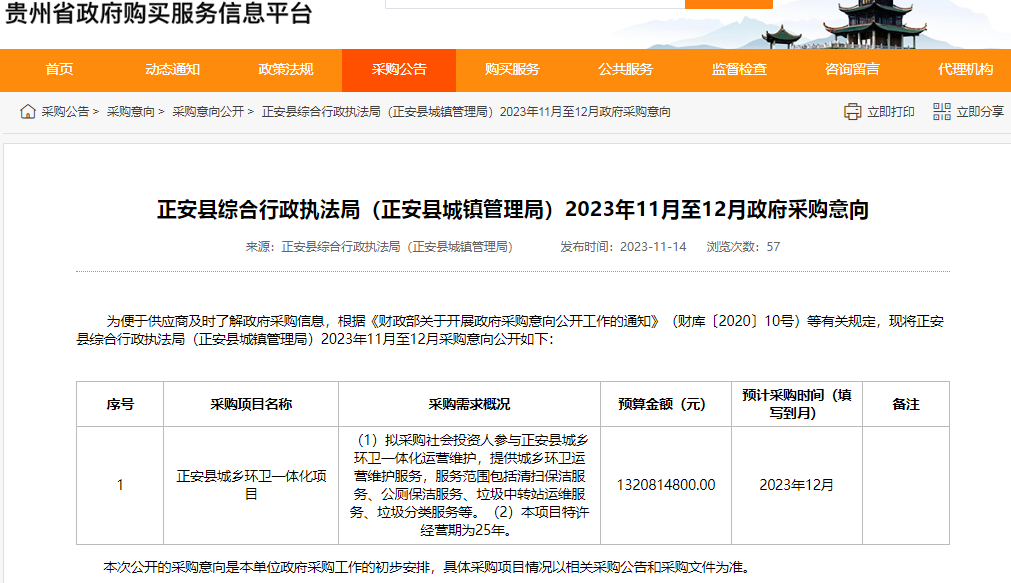Click the search input field at top
This screenshot has height=583, width=1011.
(535, 4)
